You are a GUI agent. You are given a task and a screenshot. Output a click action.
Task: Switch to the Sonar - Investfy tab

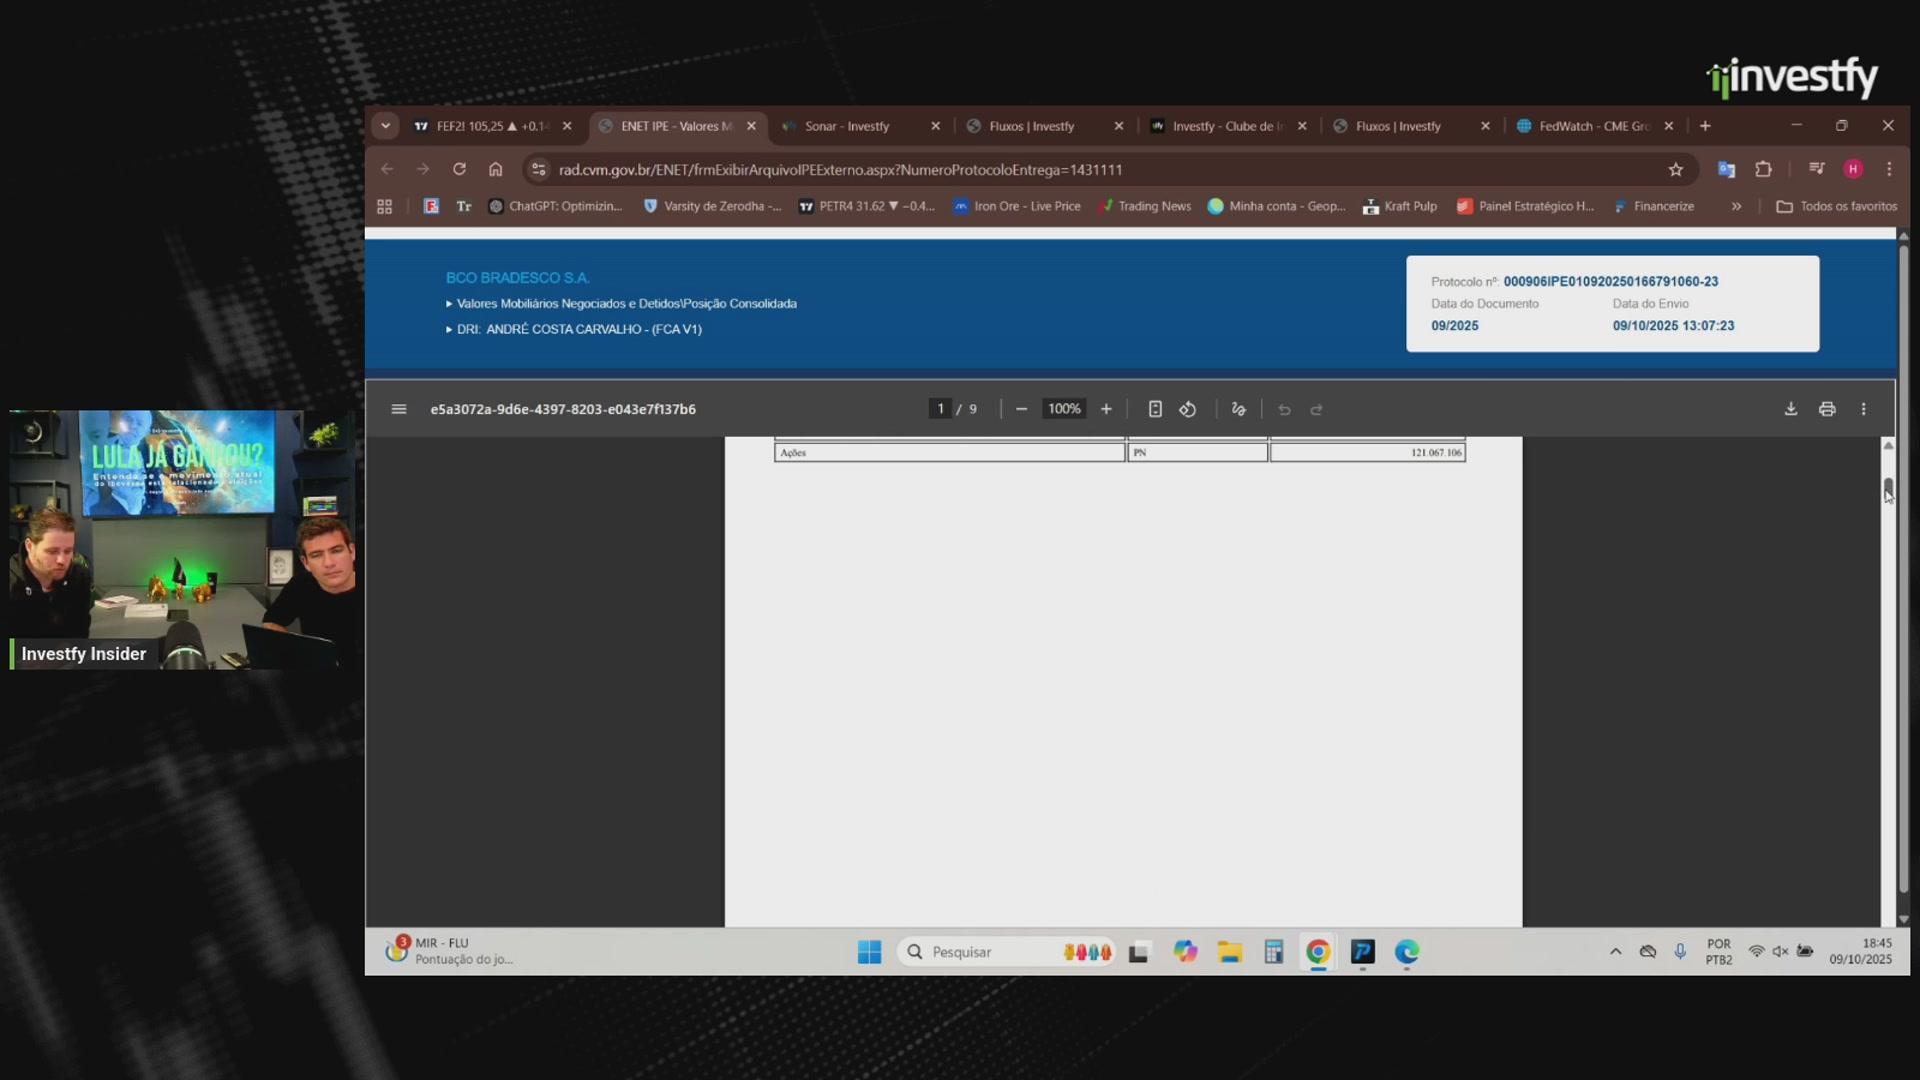click(x=847, y=126)
